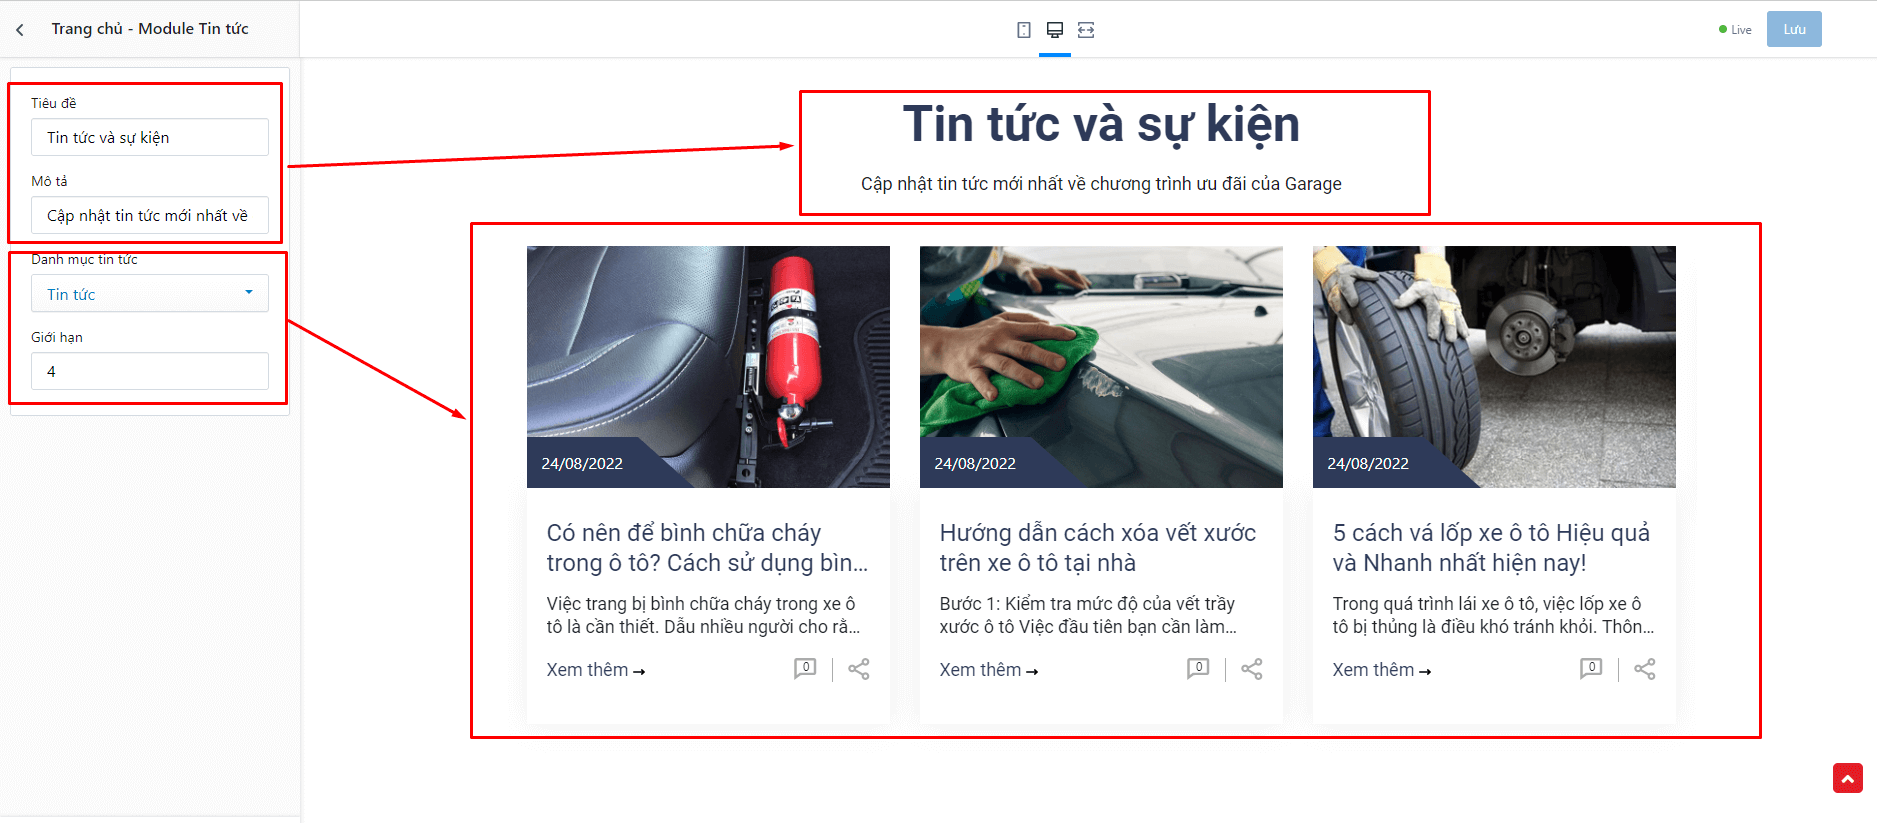Click the 'Cập nhật tin tức mới nhất' subtitle
The image size is (1877, 823).
[1101, 184]
